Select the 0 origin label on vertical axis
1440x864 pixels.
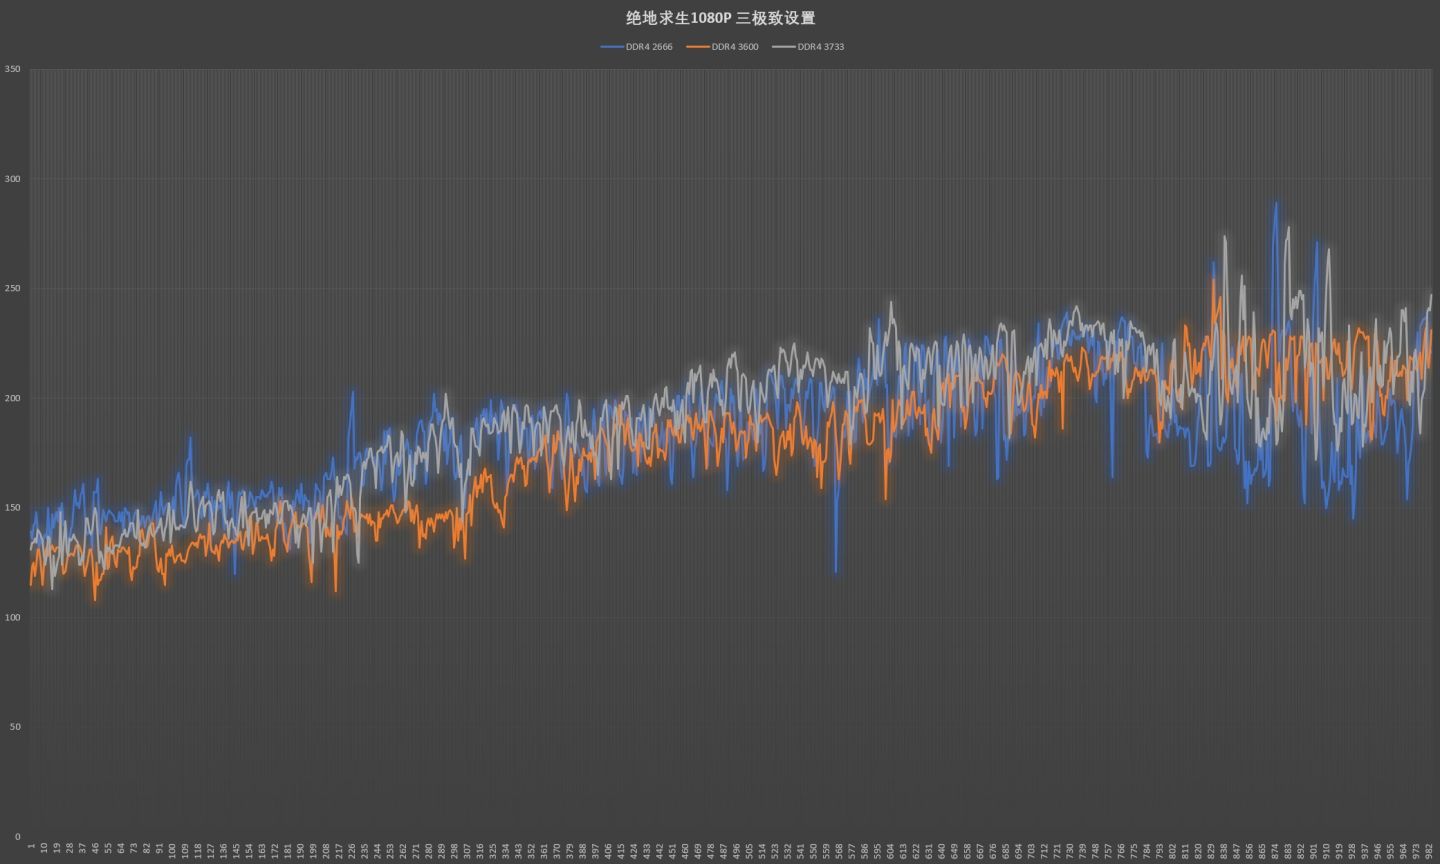pyautogui.click(x=17, y=837)
